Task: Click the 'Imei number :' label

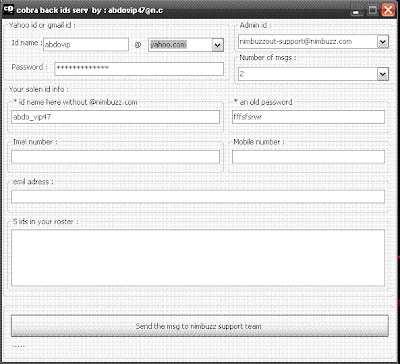Action: pos(35,142)
